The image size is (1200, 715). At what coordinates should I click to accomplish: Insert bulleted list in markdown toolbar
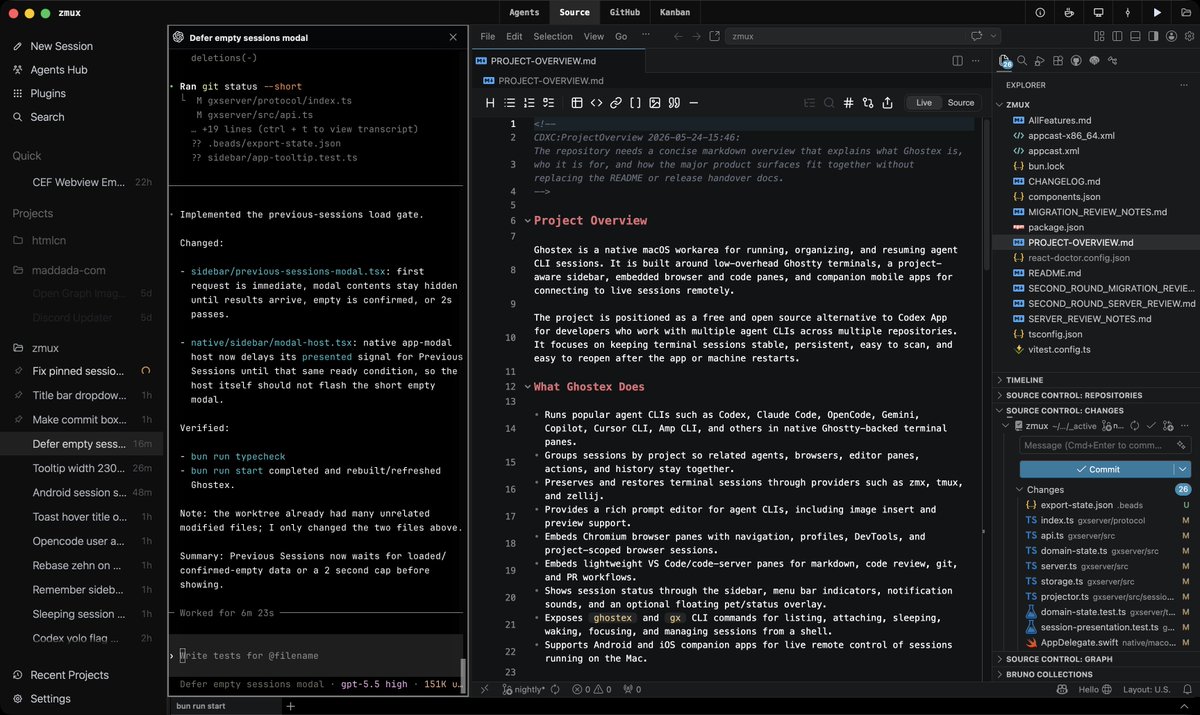pyautogui.click(x=510, y=102)
